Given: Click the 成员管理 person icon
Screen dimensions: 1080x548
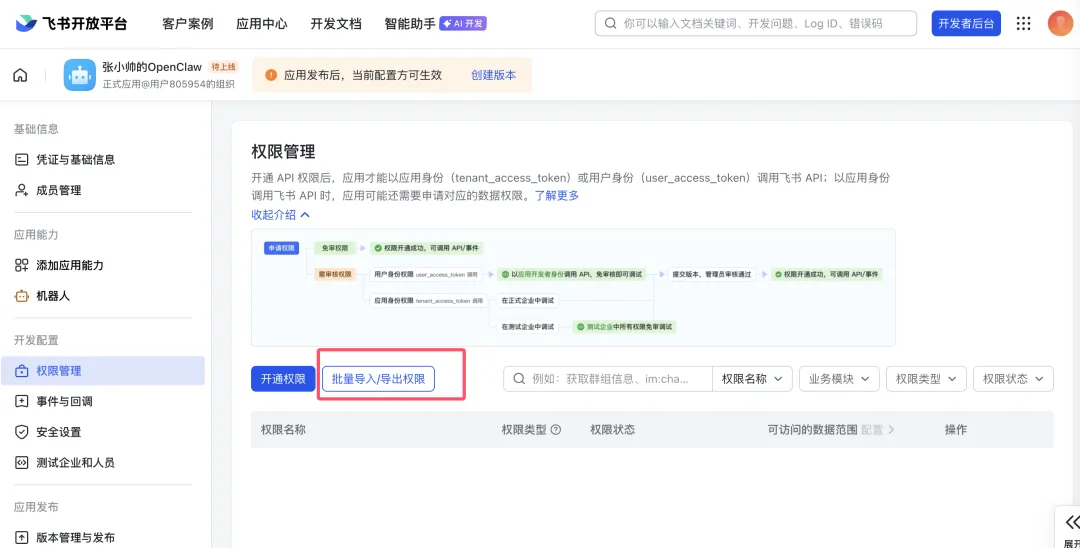Looking at the screenshot, I should pos(21,190).
